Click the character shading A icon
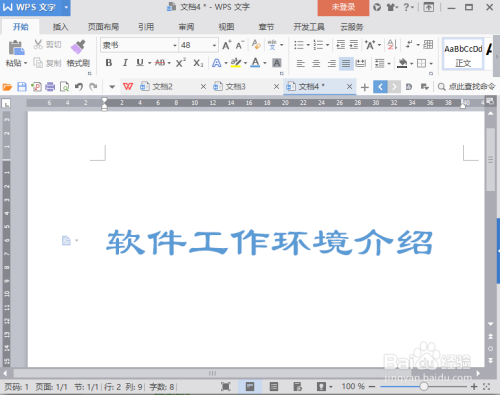Viewport: 500px width, 395px height. click(x=277, y=63)
